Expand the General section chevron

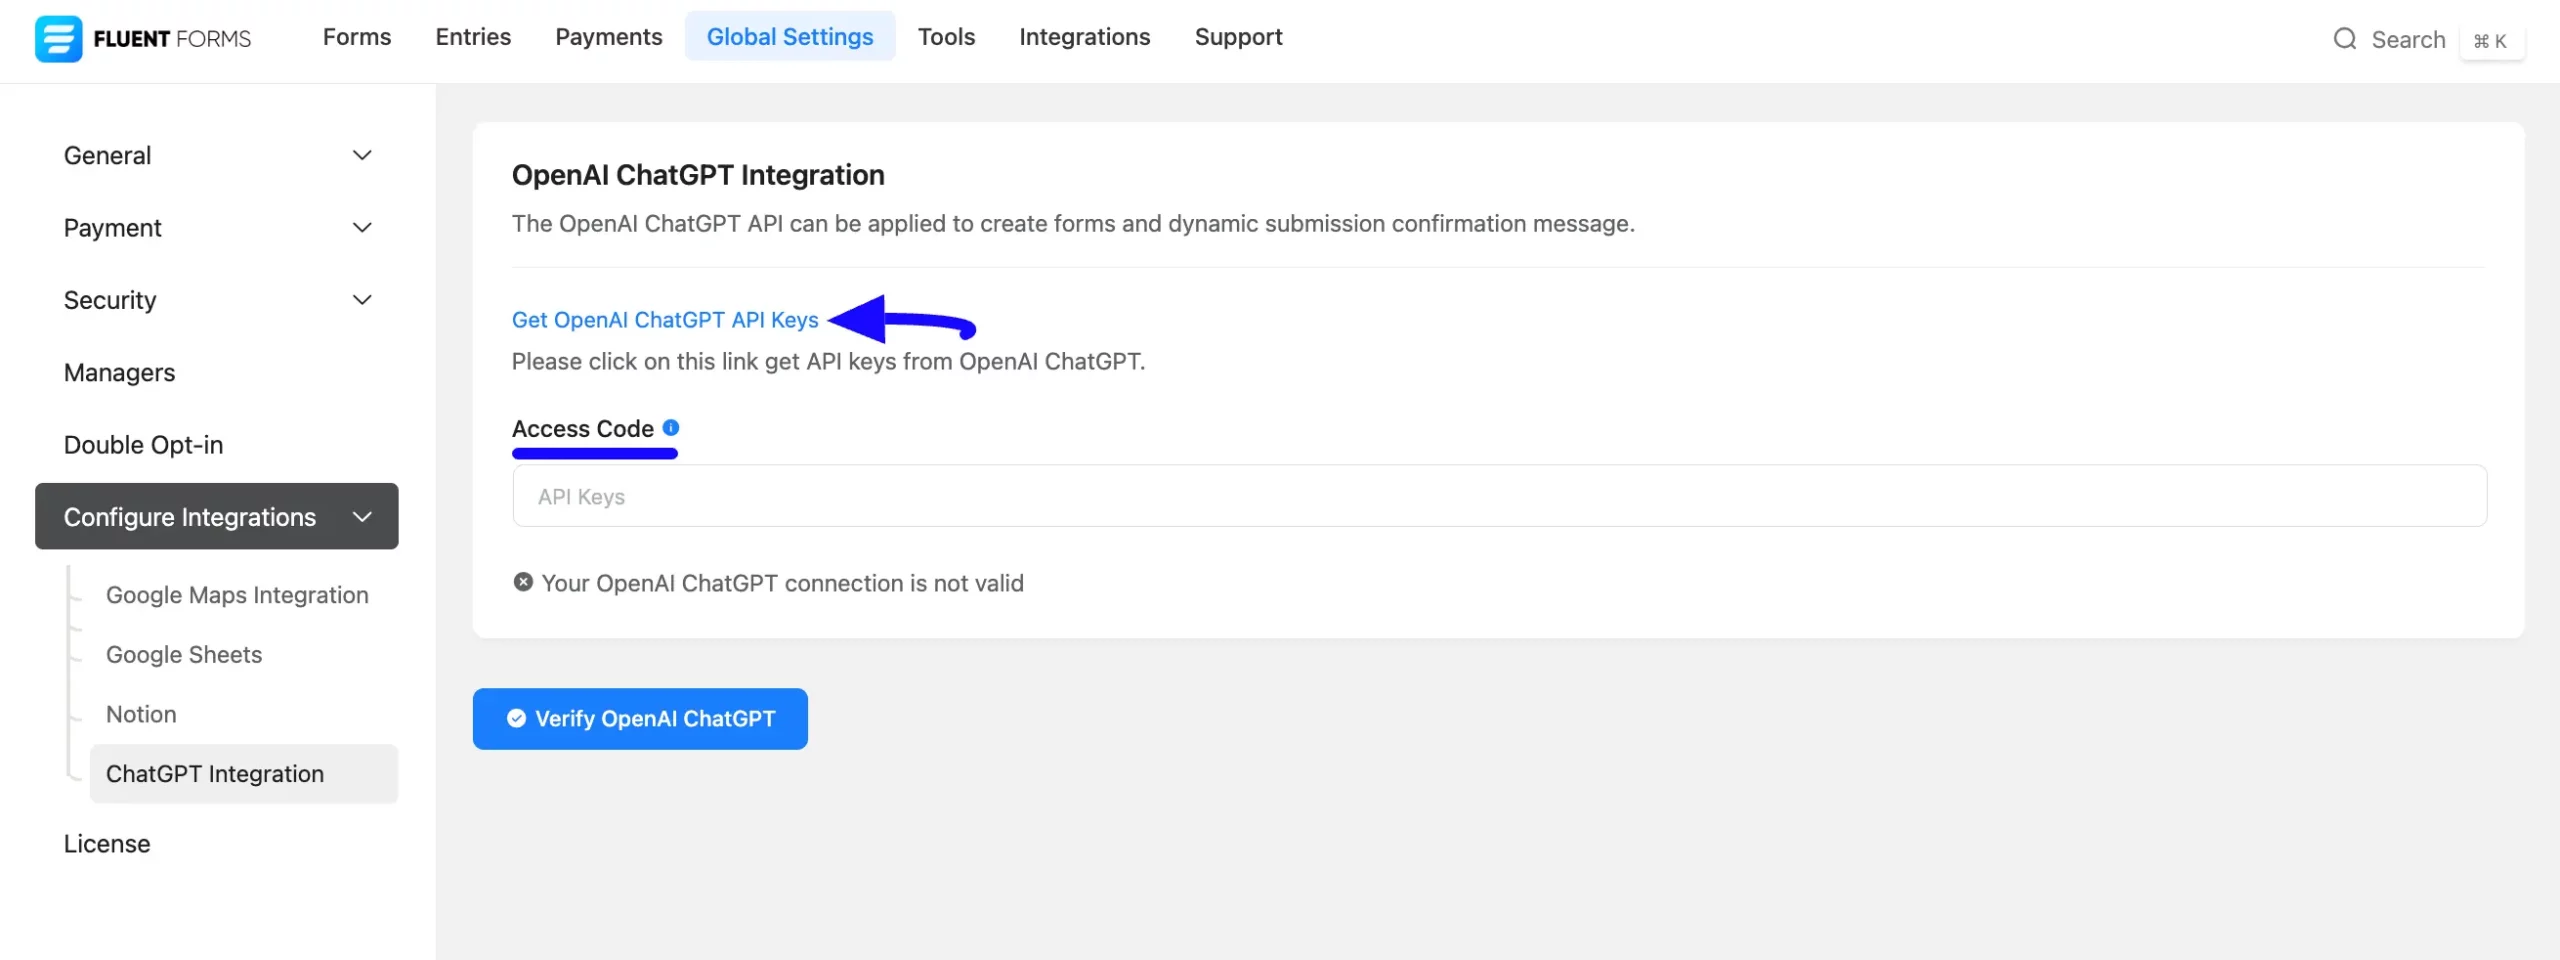(x=362, y=155)
